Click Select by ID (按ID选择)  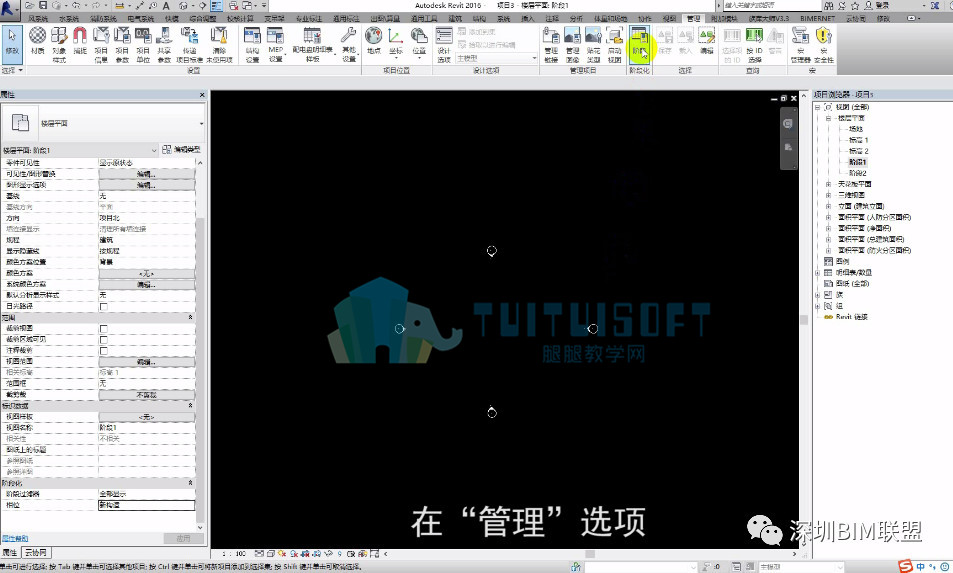754,44
